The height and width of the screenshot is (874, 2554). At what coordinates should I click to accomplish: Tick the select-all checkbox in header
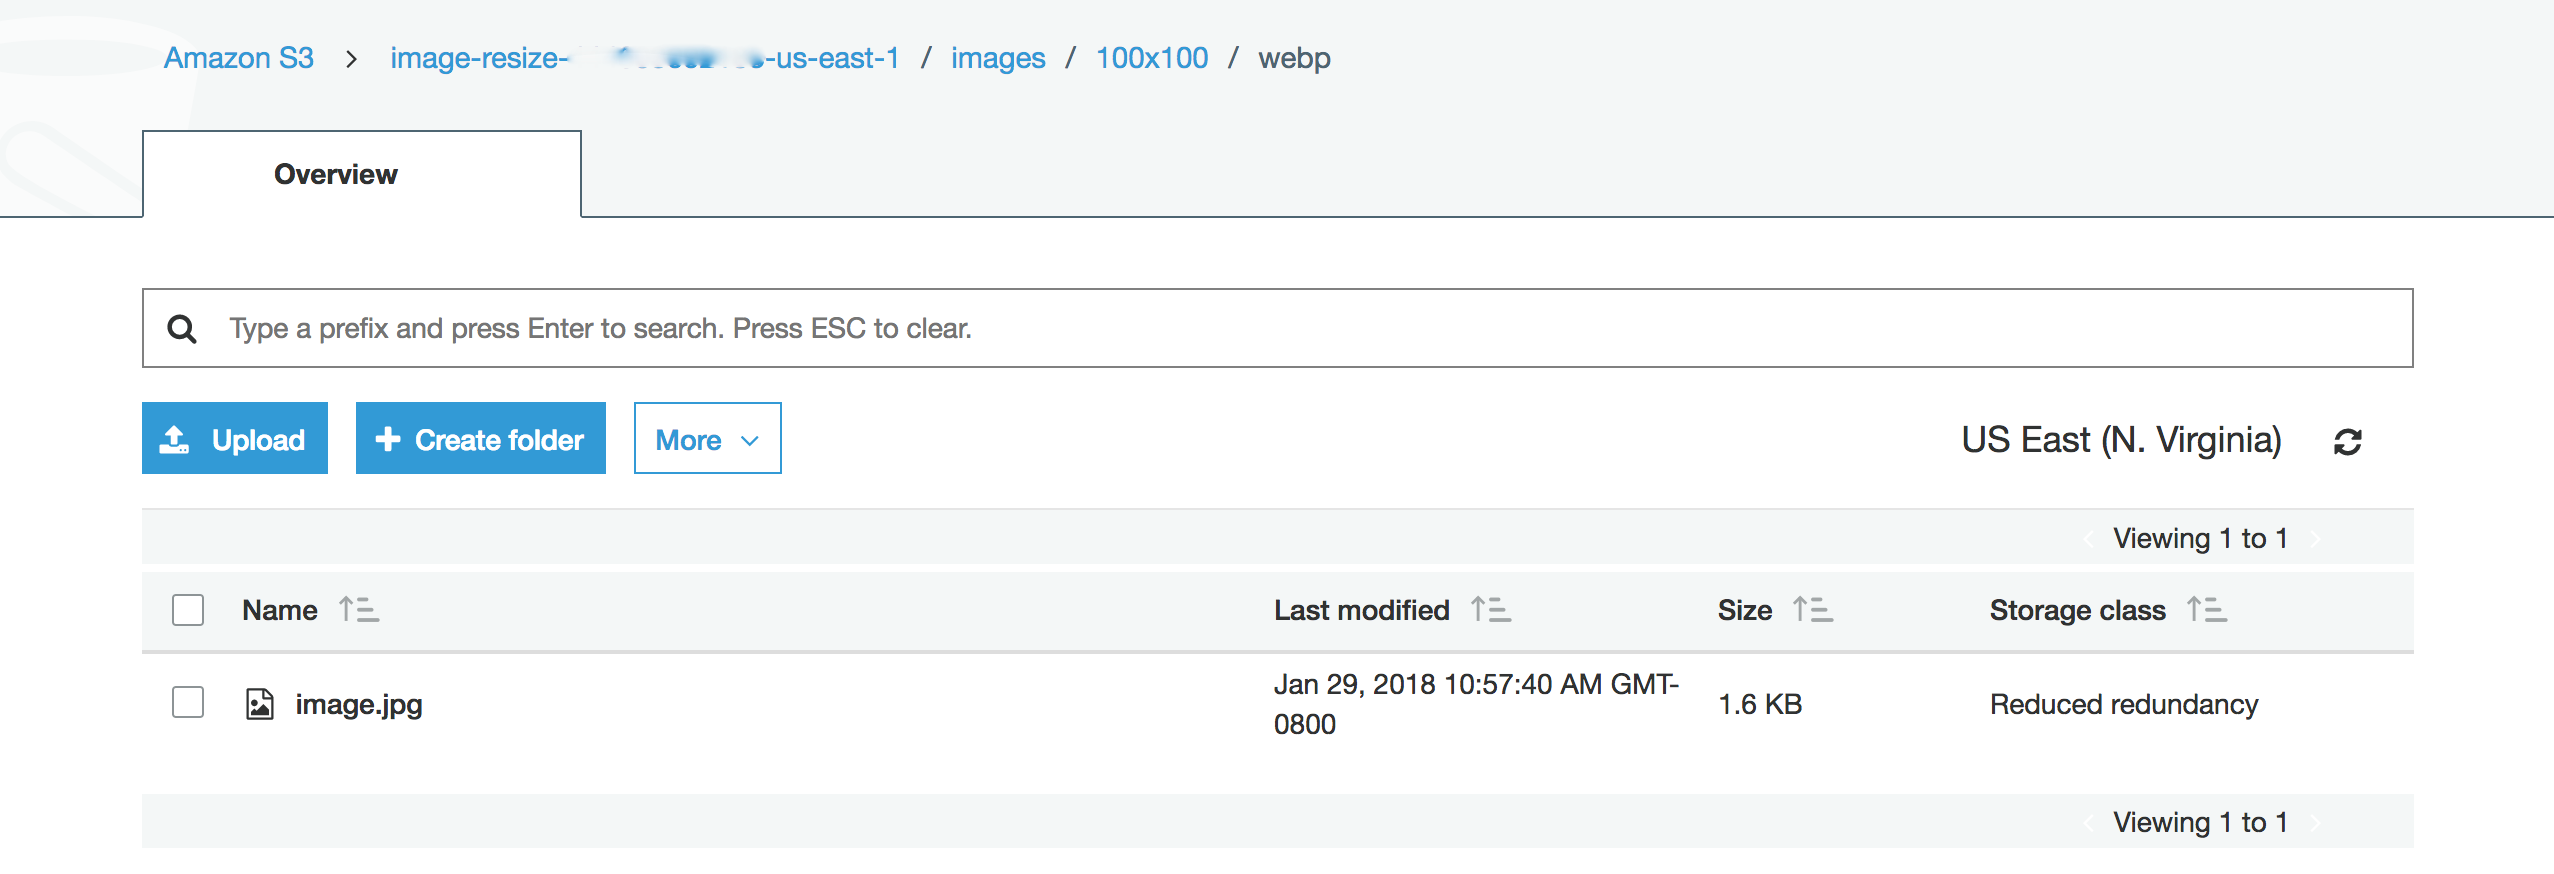188,609
